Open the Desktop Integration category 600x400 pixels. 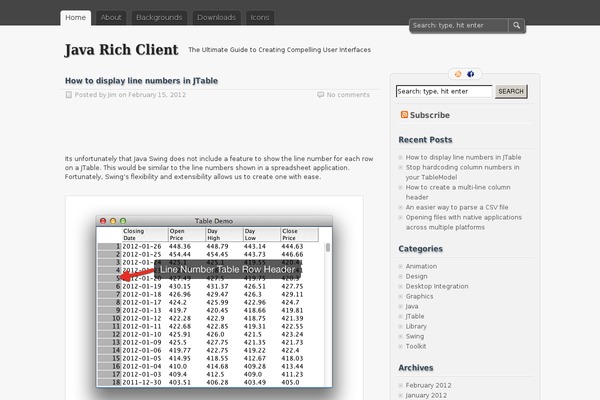437,286
